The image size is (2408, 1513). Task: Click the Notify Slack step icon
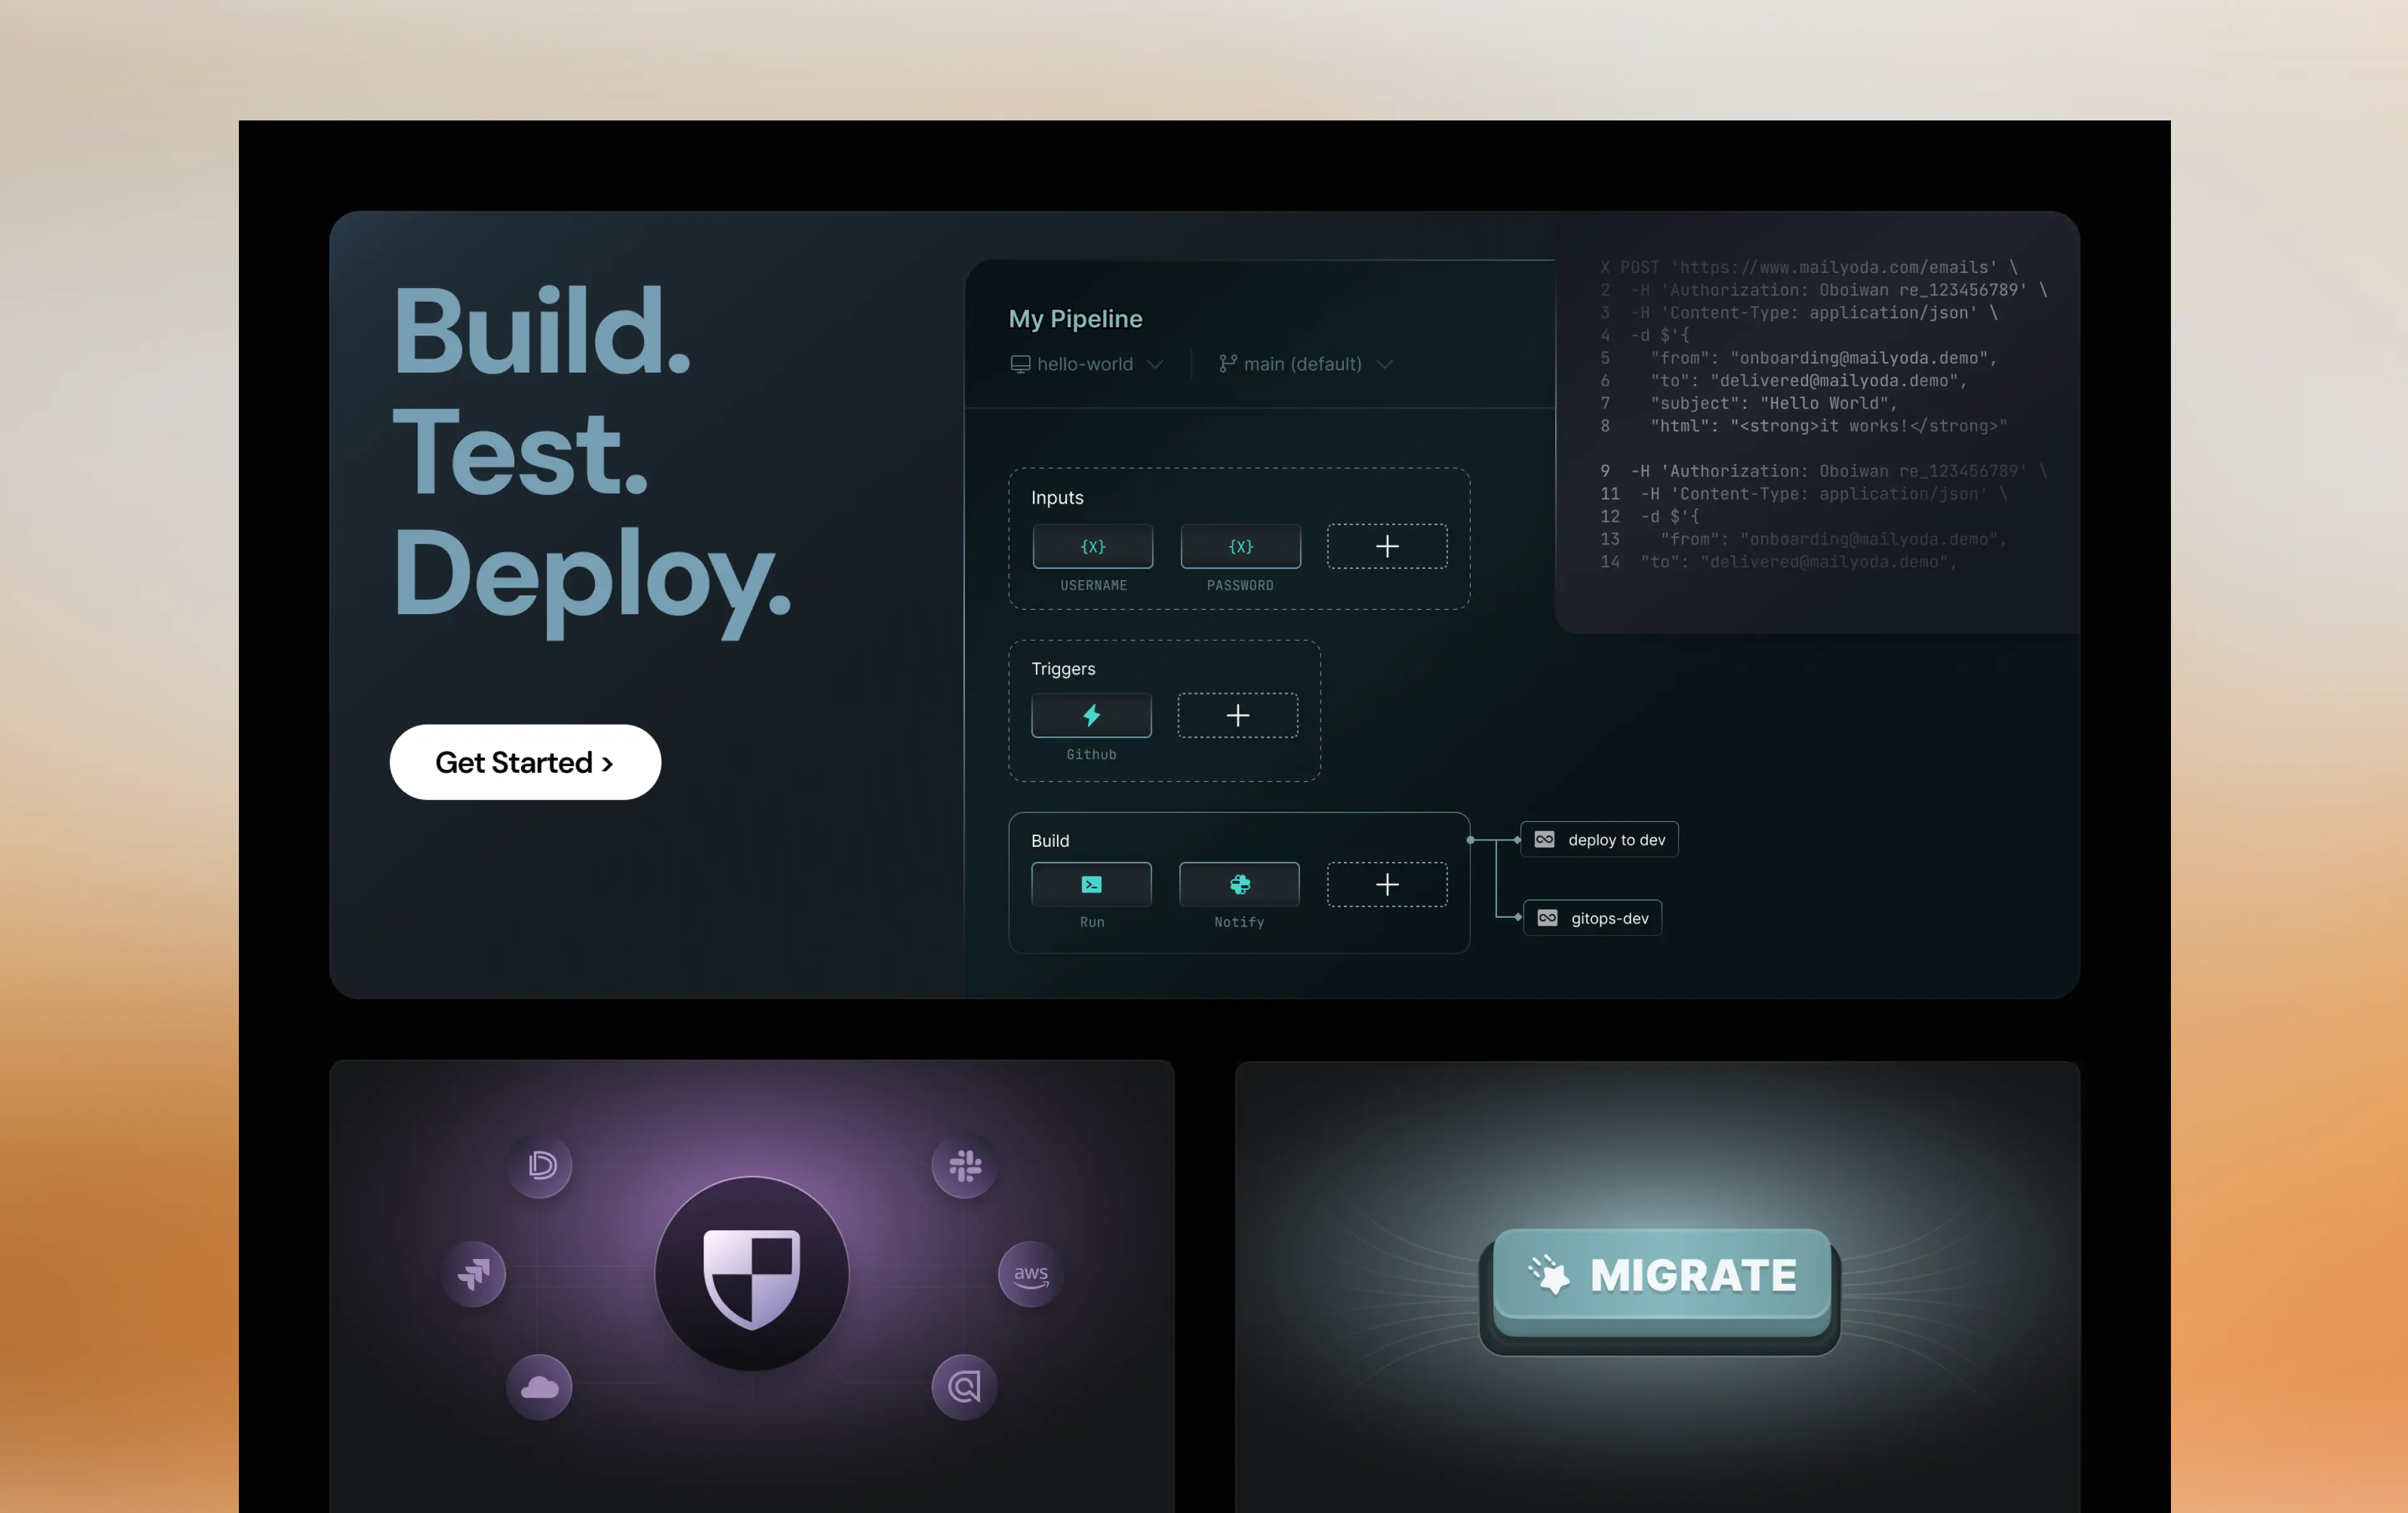pos(1239,884)
